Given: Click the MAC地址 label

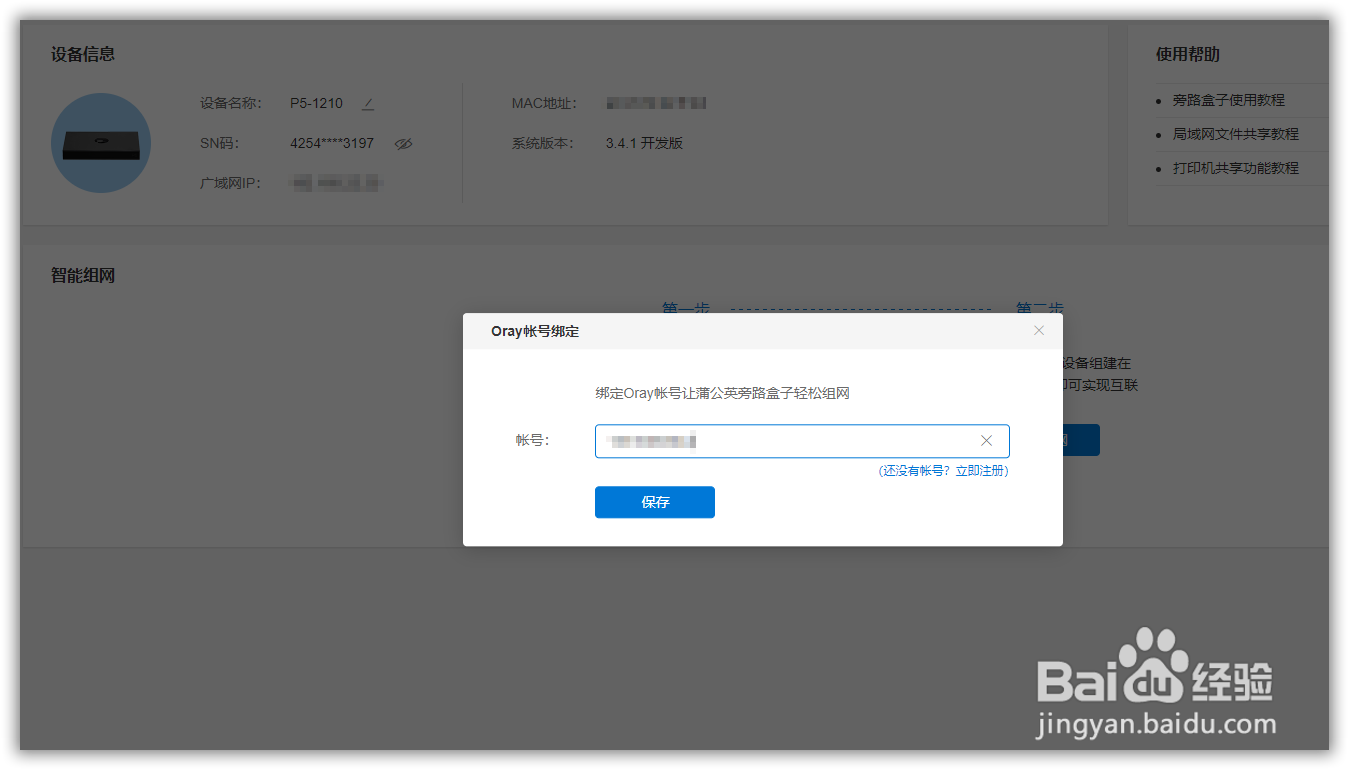Looking at the screenshot, I should 543,103.
